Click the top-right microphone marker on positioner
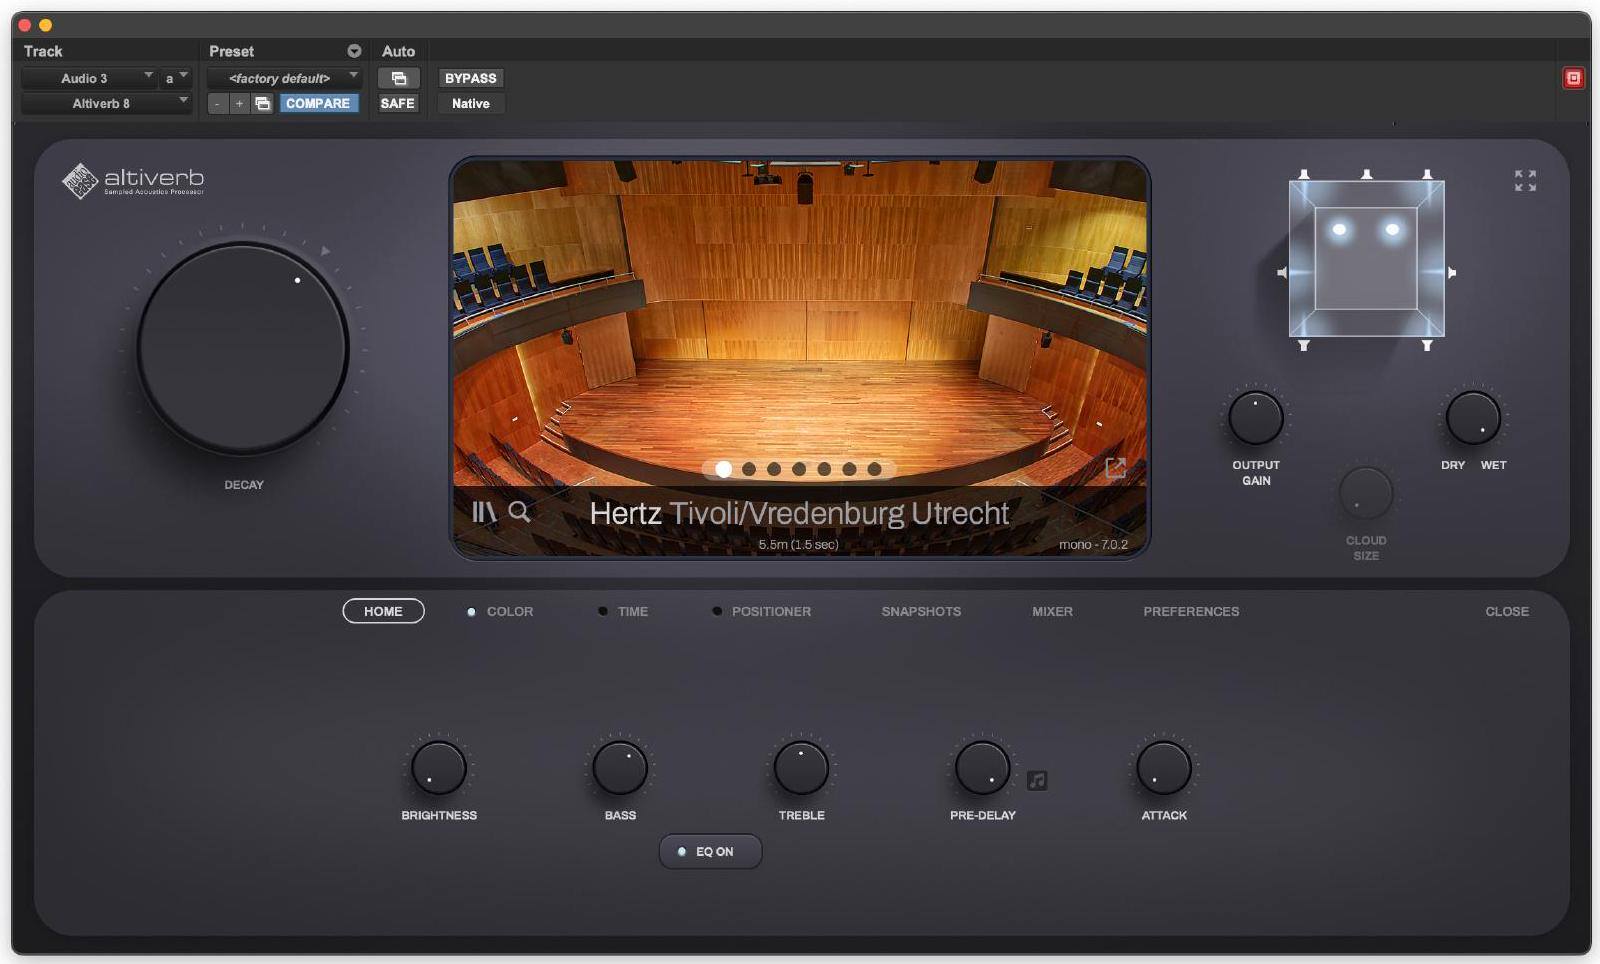 [x=1427, y=174]
